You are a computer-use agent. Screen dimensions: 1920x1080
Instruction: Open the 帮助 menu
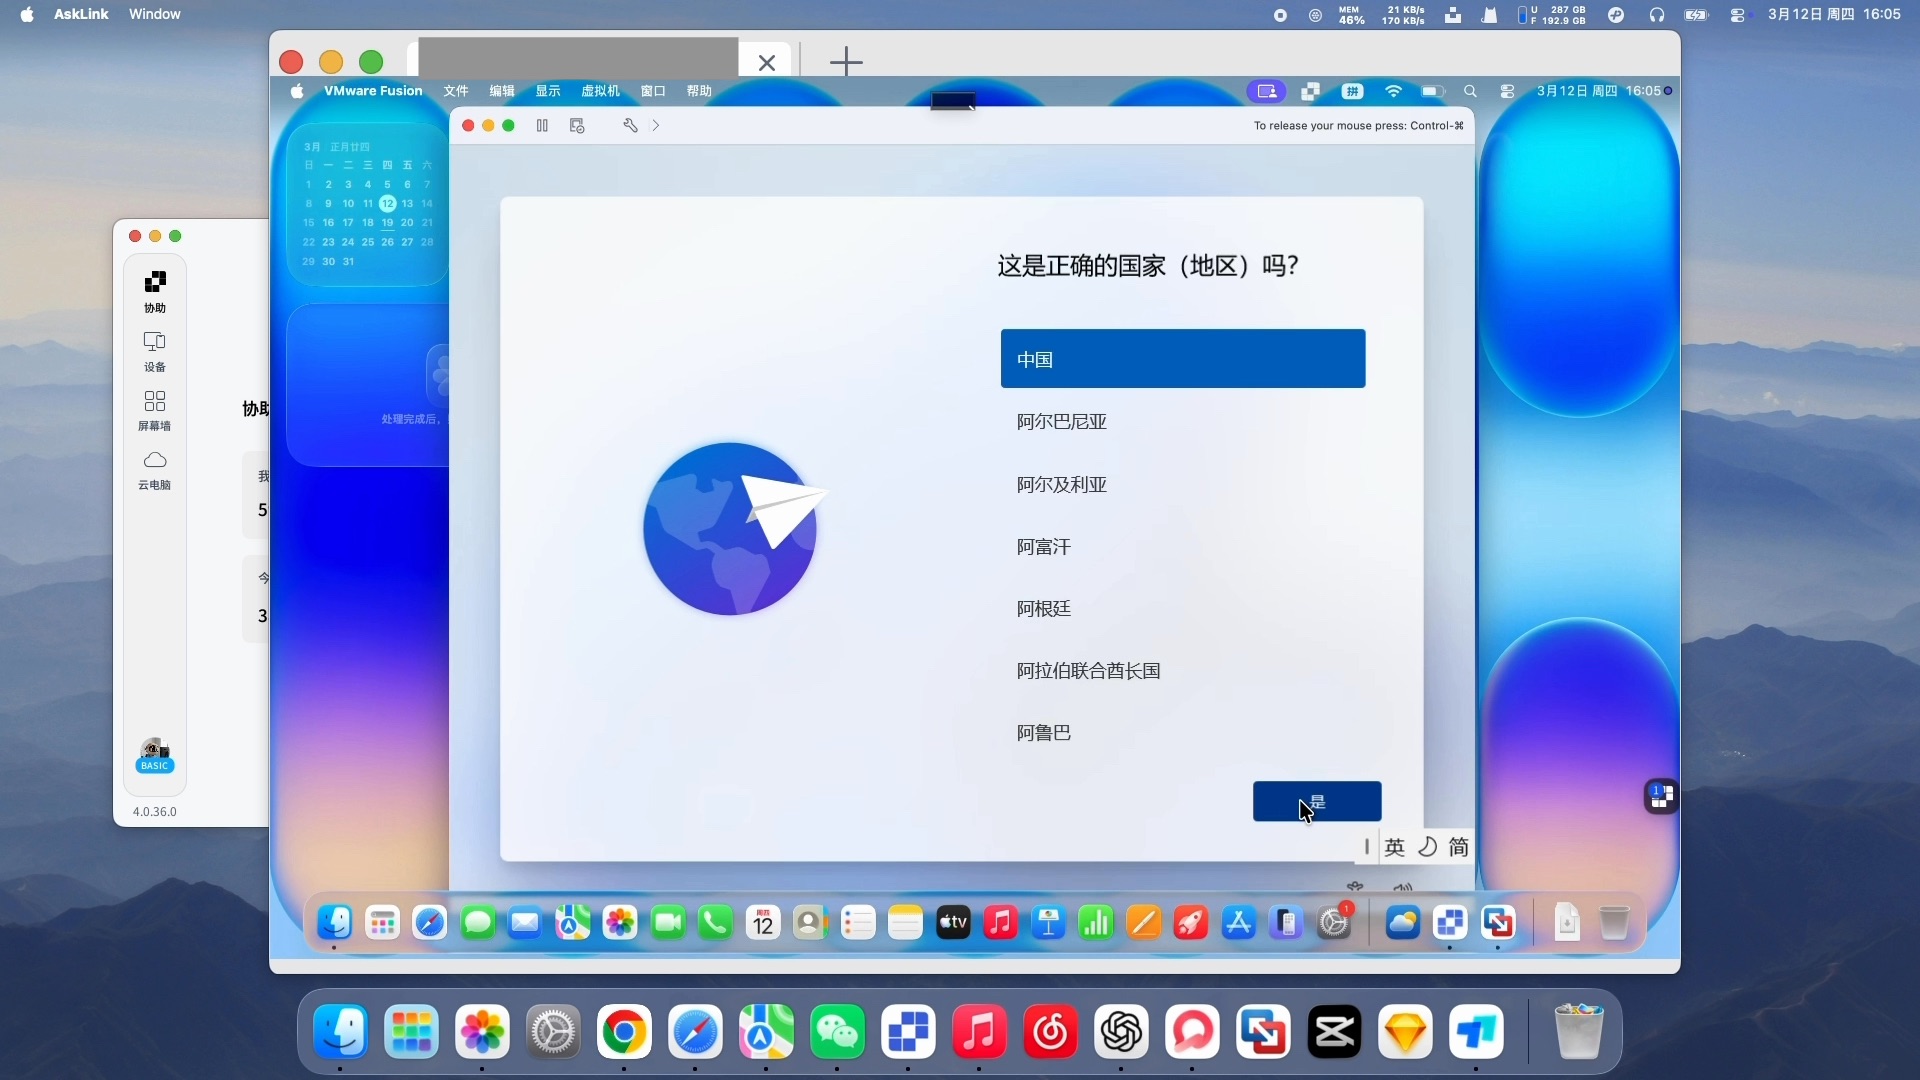point(699,91)
